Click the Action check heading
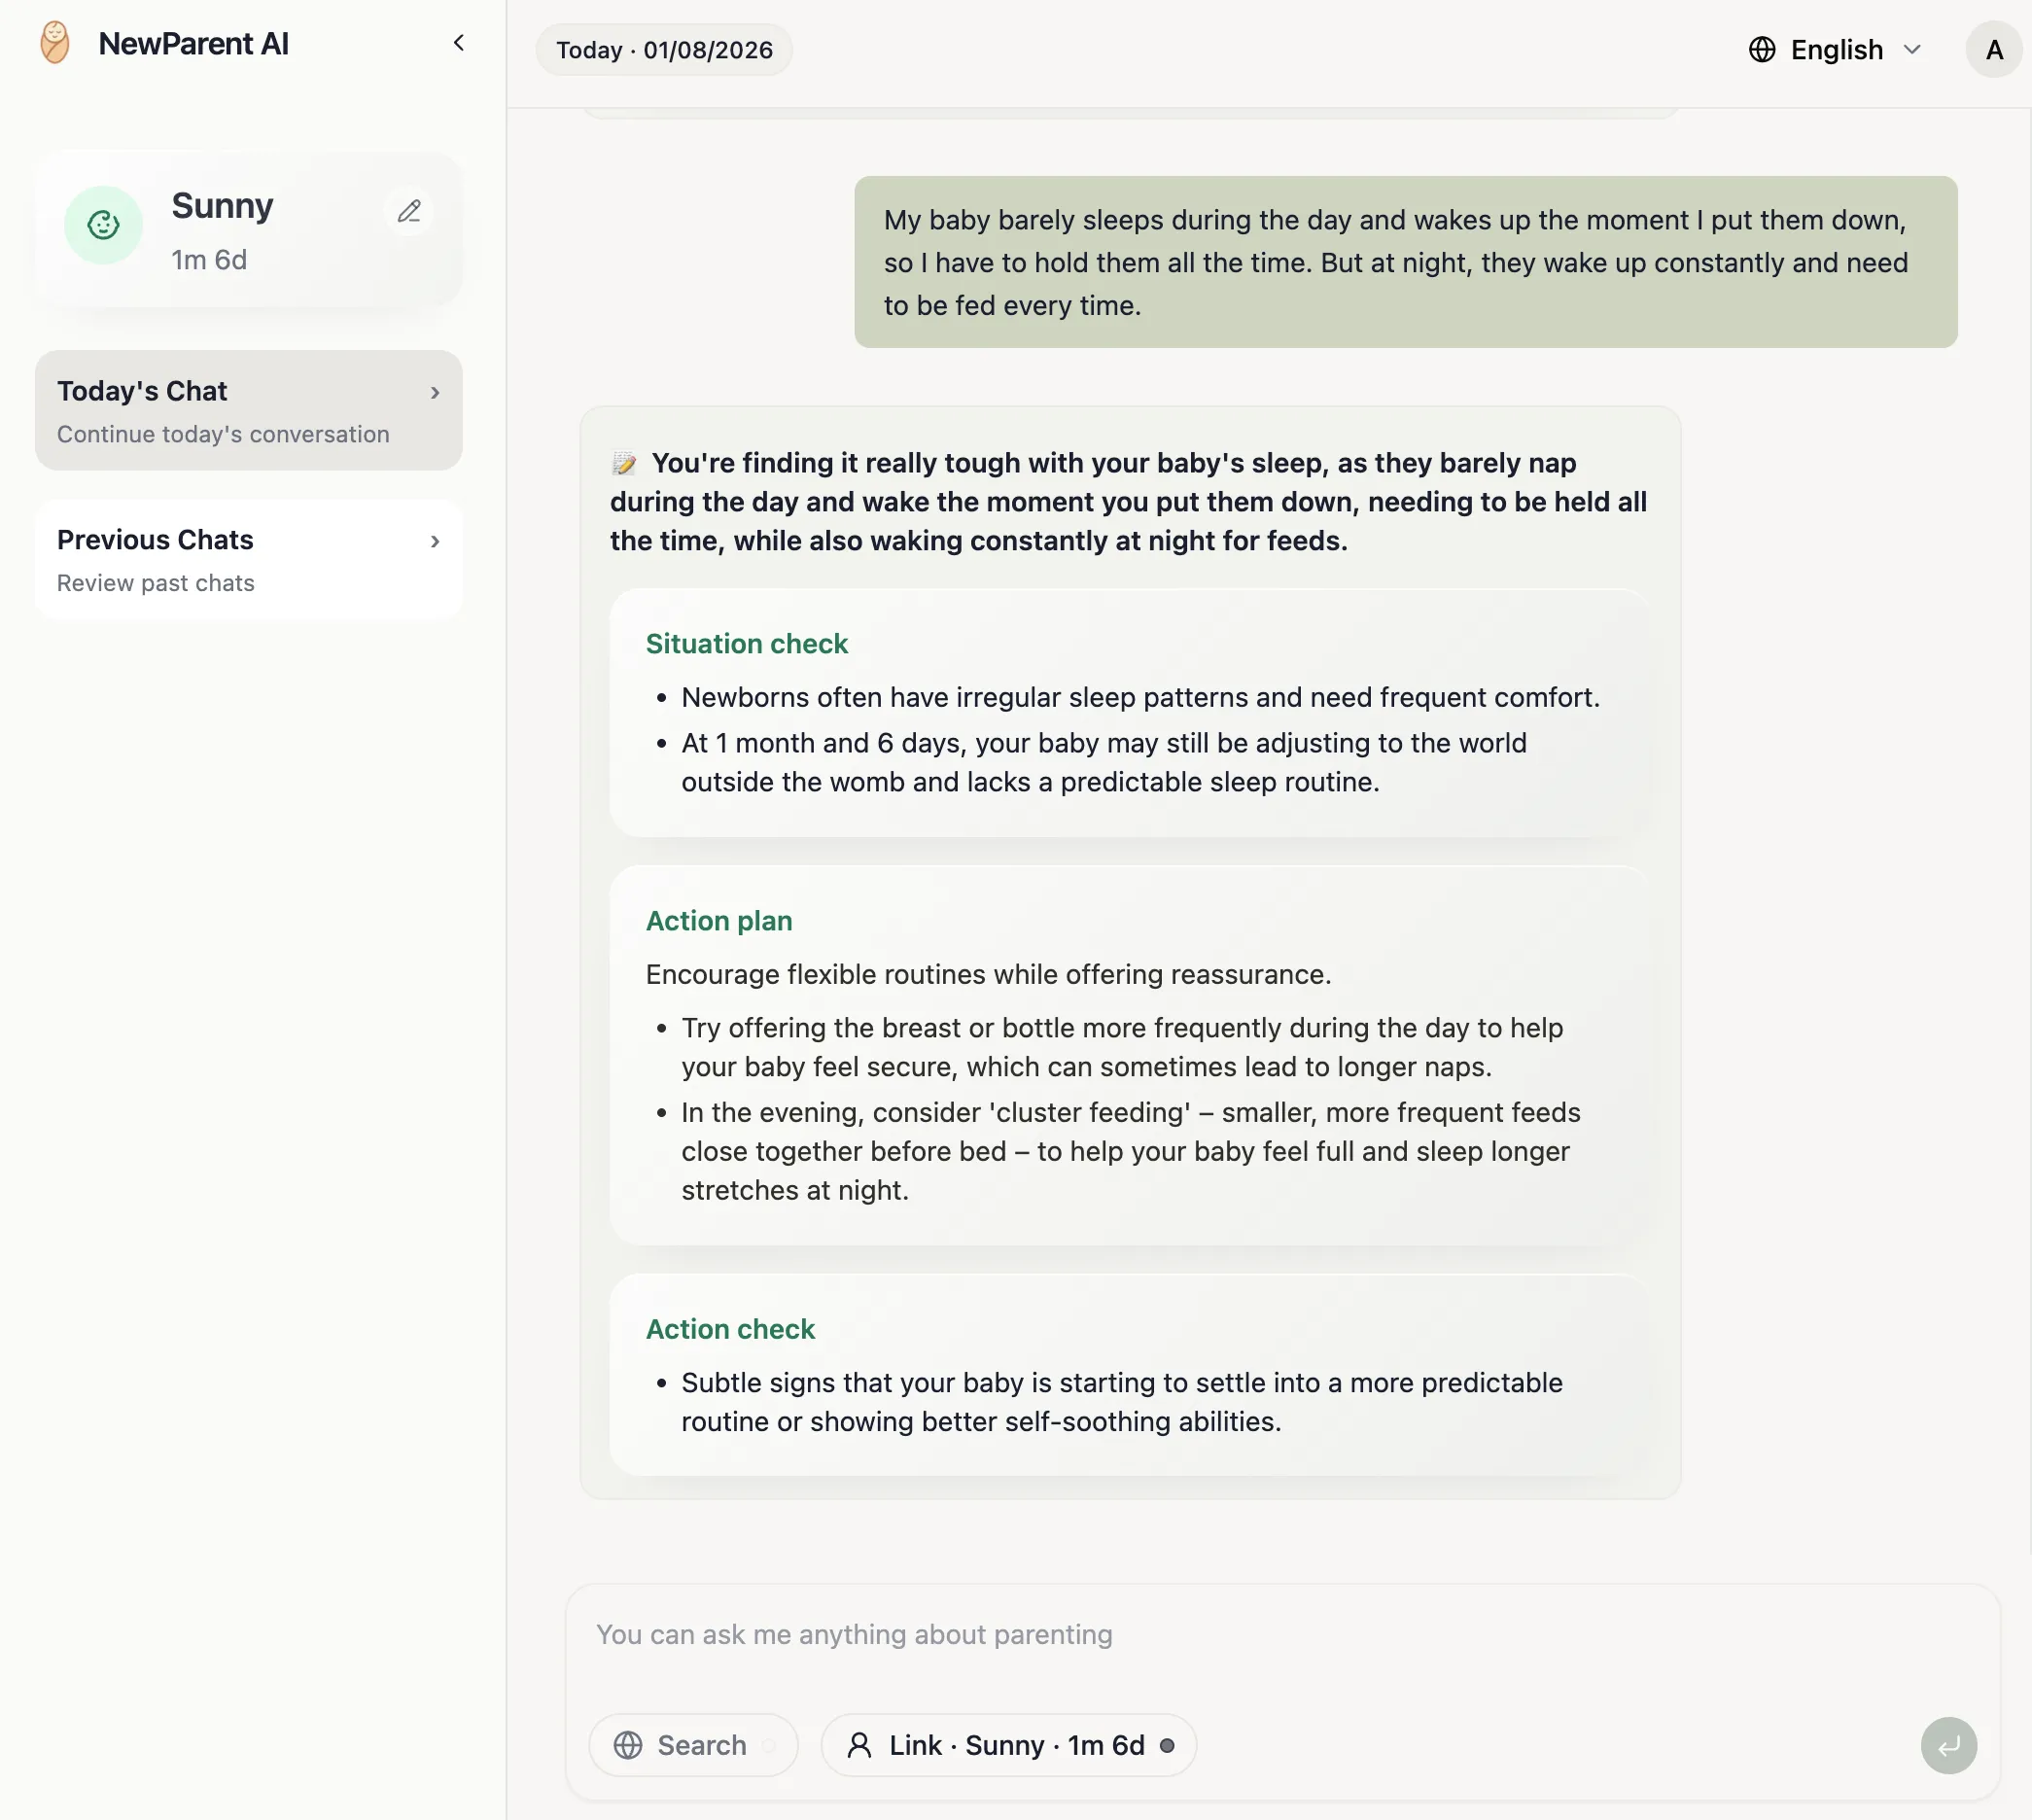Screen dimensions: 2032x1820 730,1329
